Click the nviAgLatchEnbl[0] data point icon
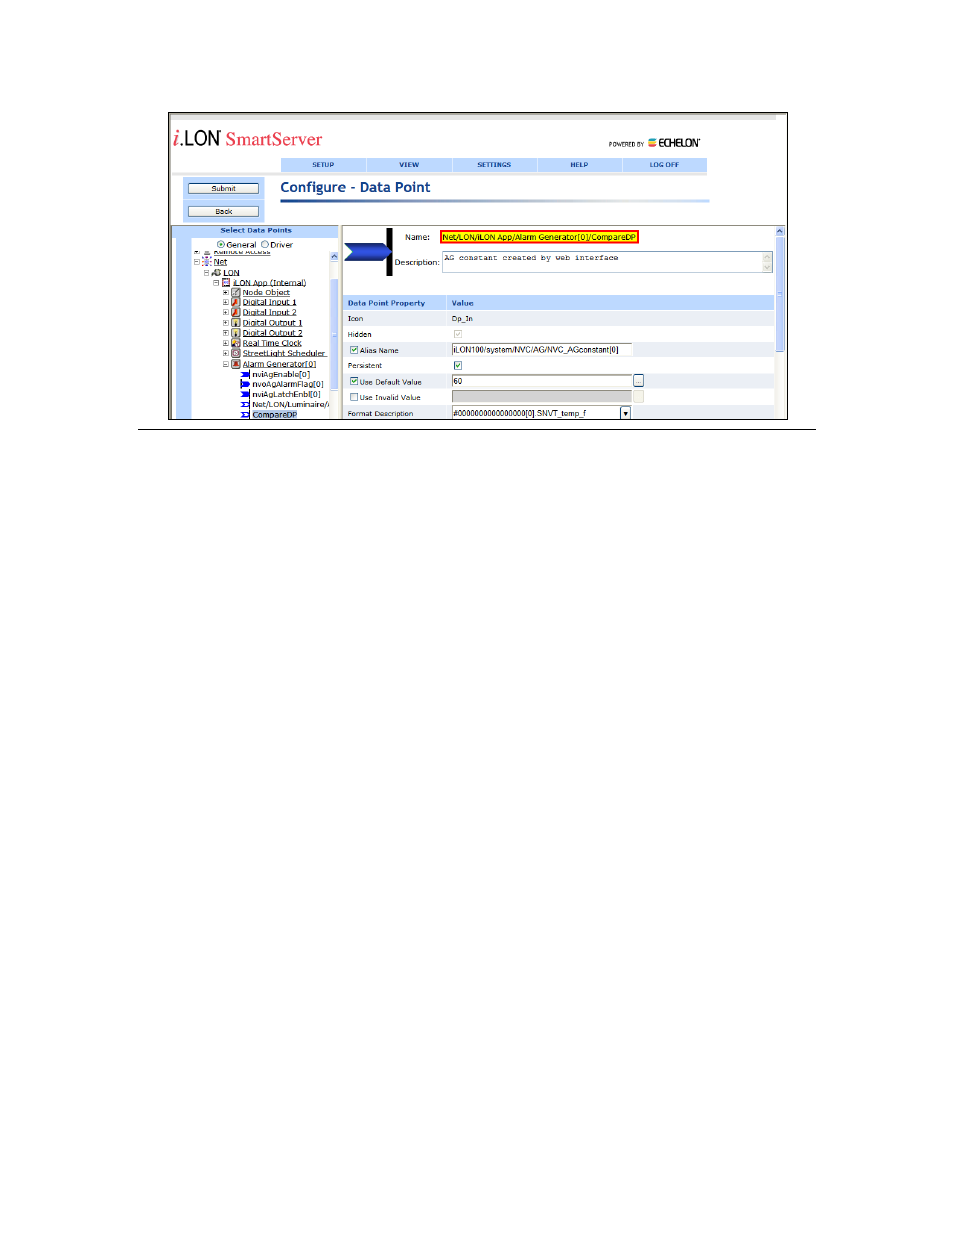This screenshot has height=1235, width=954. pos(245,394)
